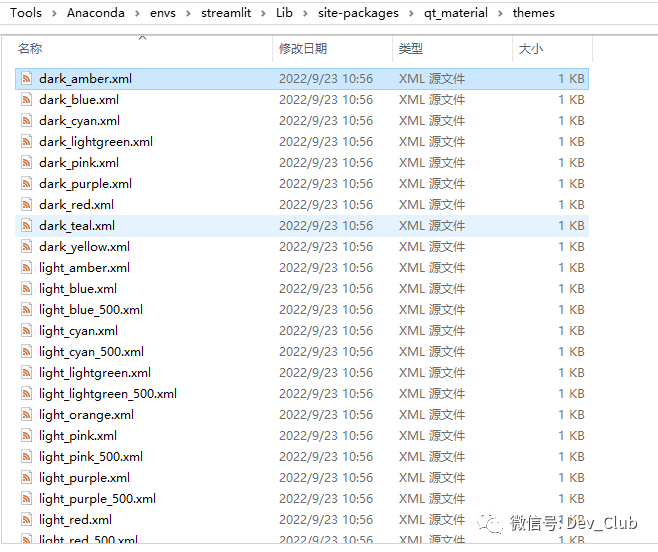This screenshot has height=552, width=658.
Task: Open envs folder from address path
Action: [163, 13]
